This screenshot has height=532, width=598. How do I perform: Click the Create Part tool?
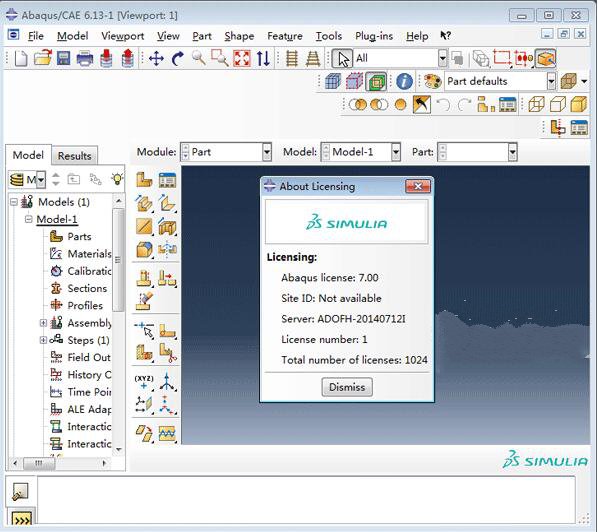(144, 180)
